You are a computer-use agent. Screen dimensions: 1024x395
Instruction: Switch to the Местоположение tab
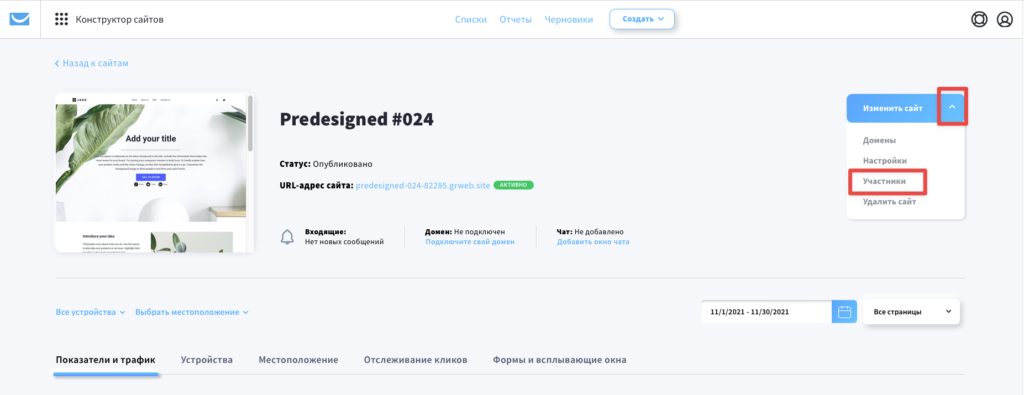point(298,360)
